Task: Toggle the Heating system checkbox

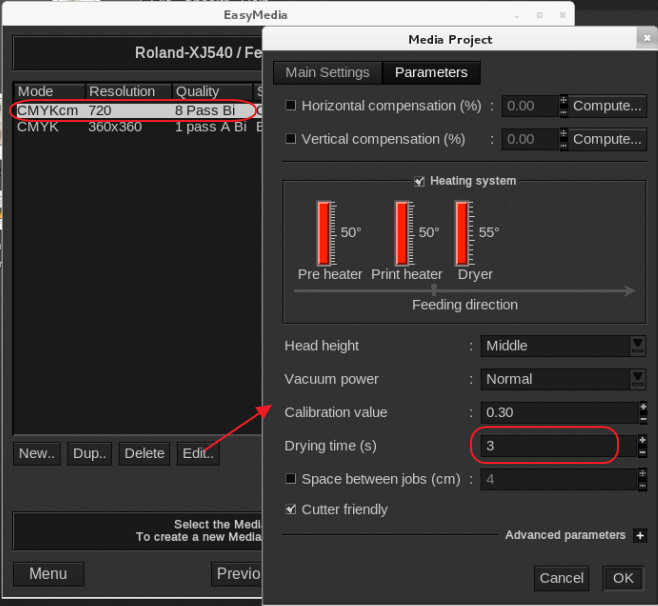Action: point(419,181)
